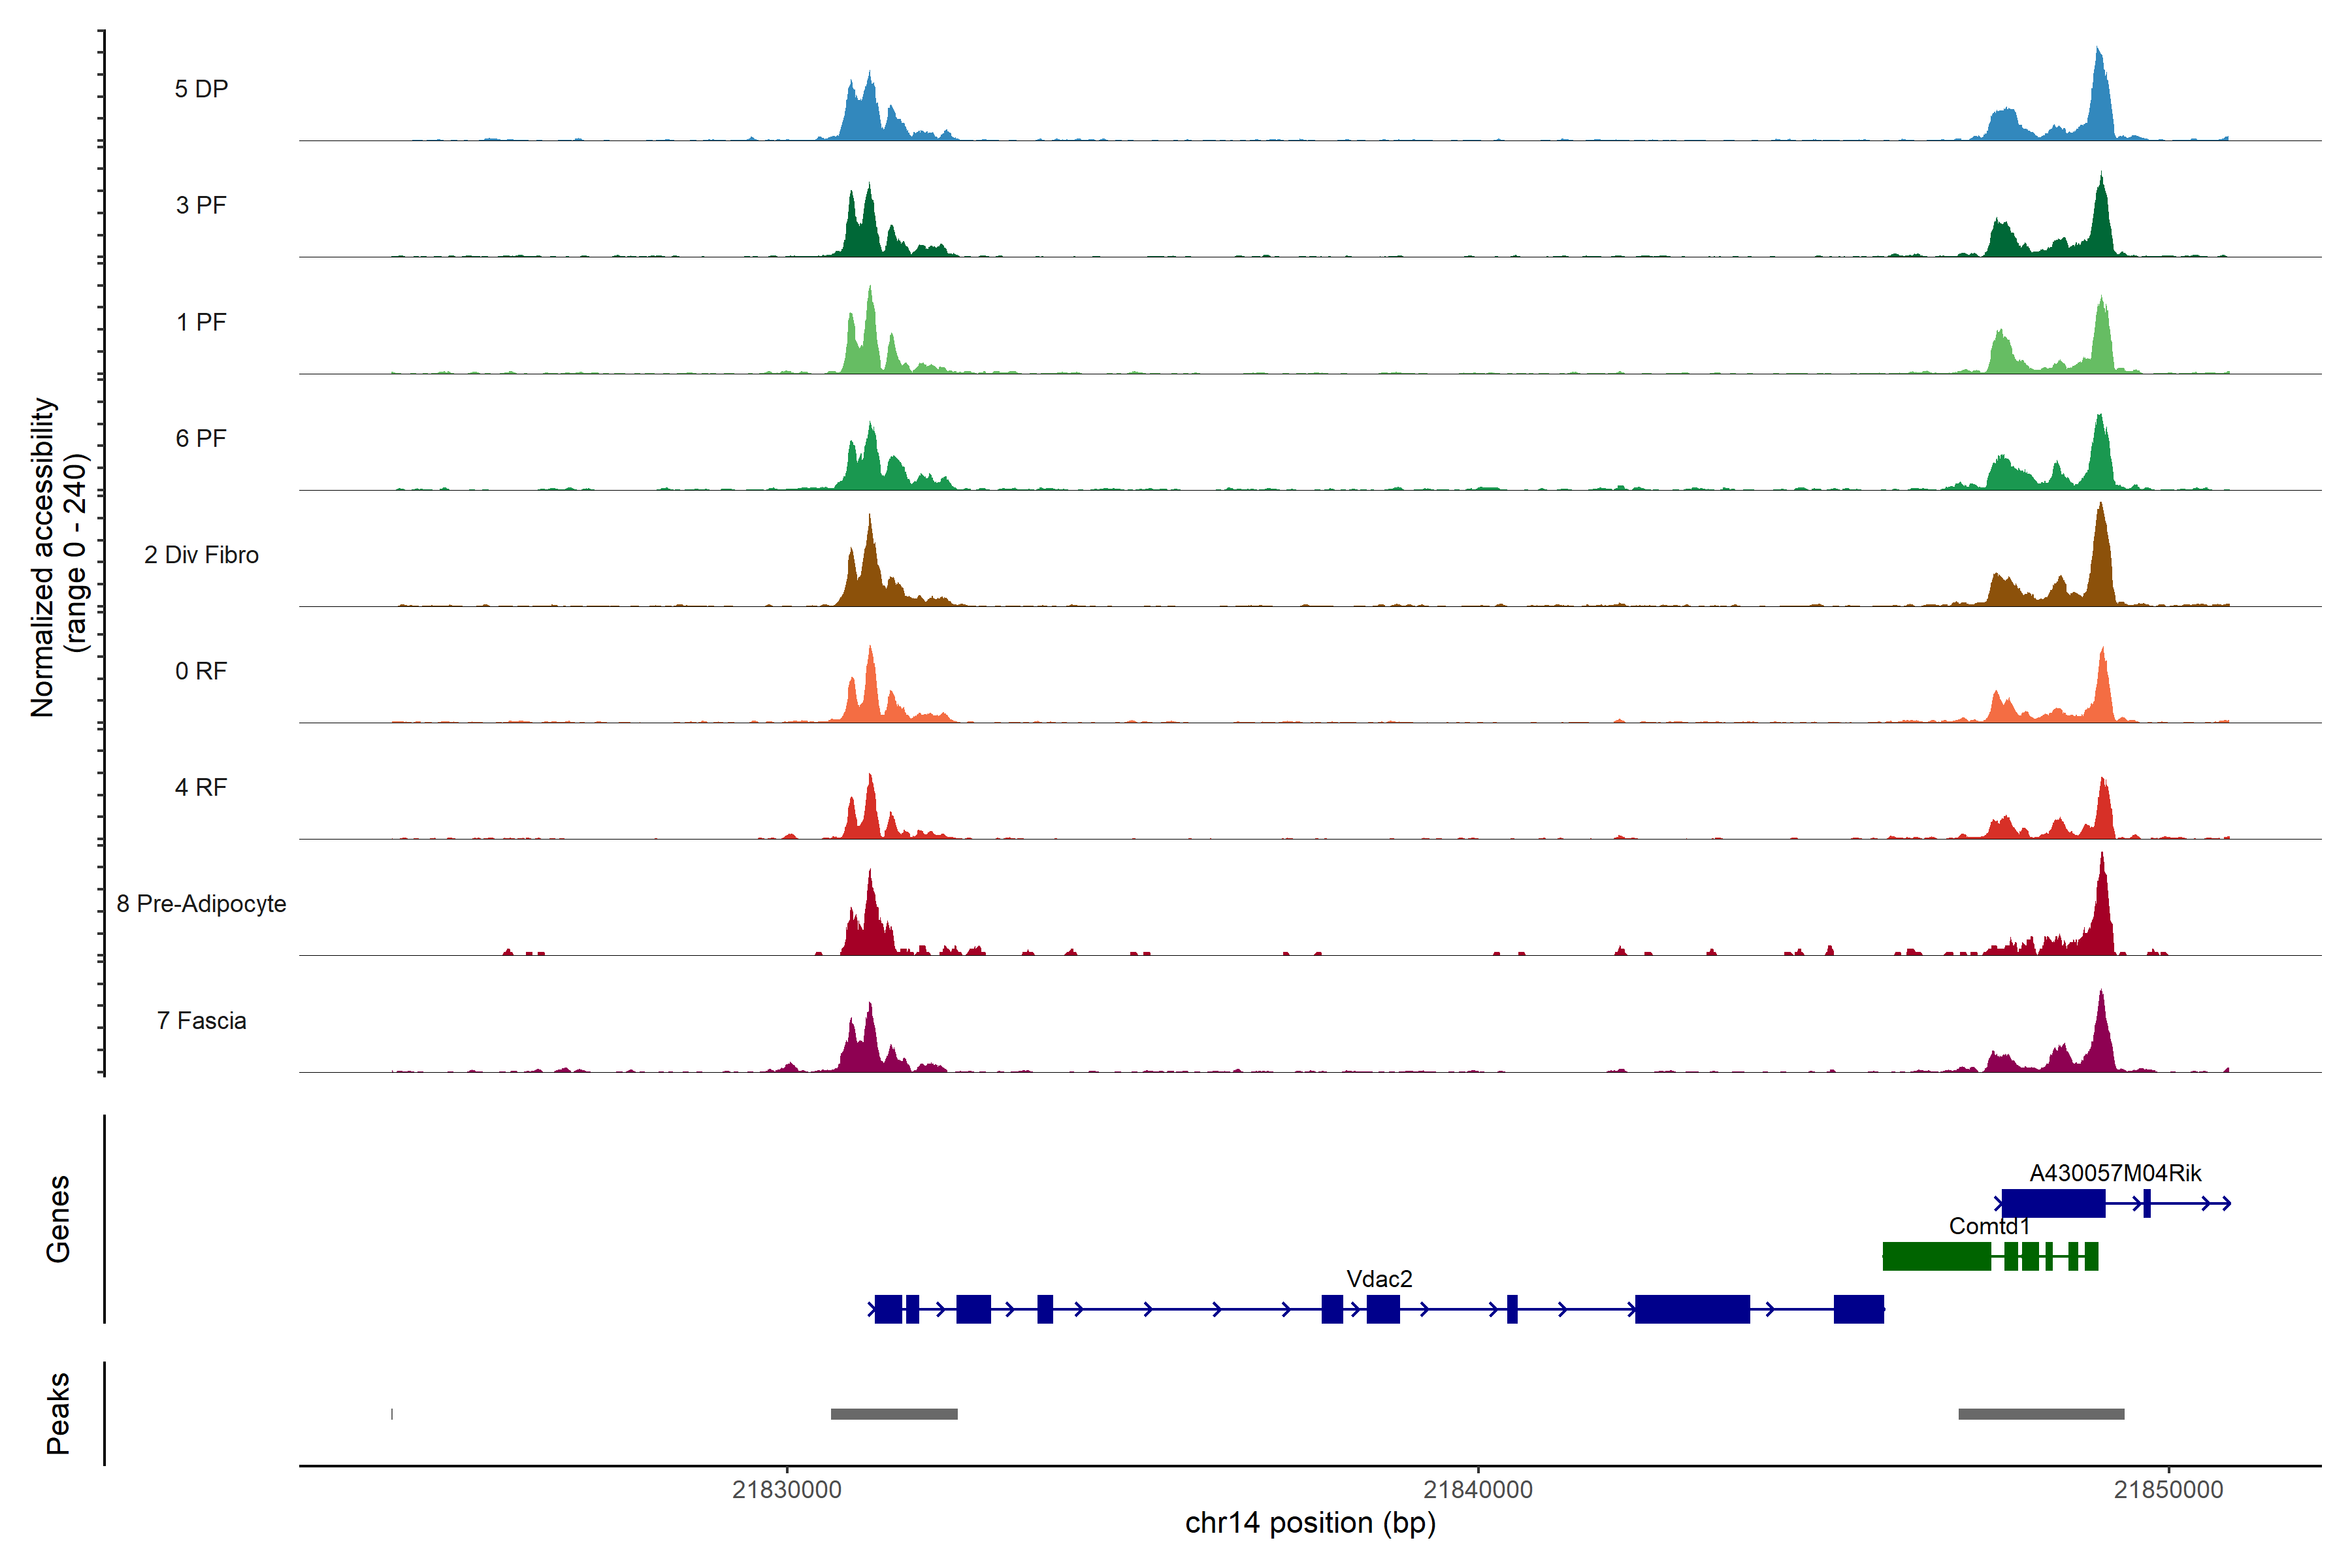Click the Vdac2 gene label
Image resolution: width=2352 pixels, height=1568 pixels.
[x=1379, y=1279]
